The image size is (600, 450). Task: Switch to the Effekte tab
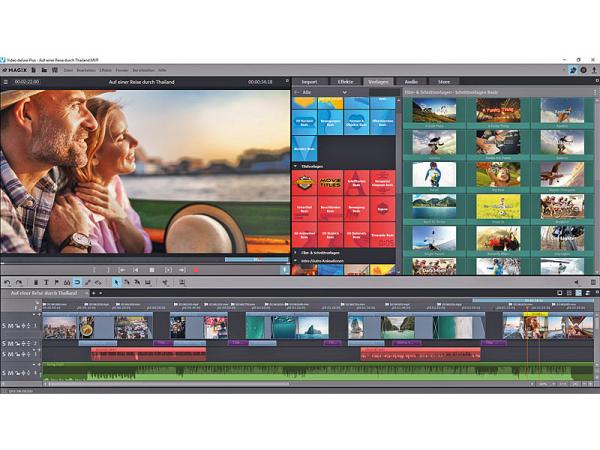(x=345, y=81)
